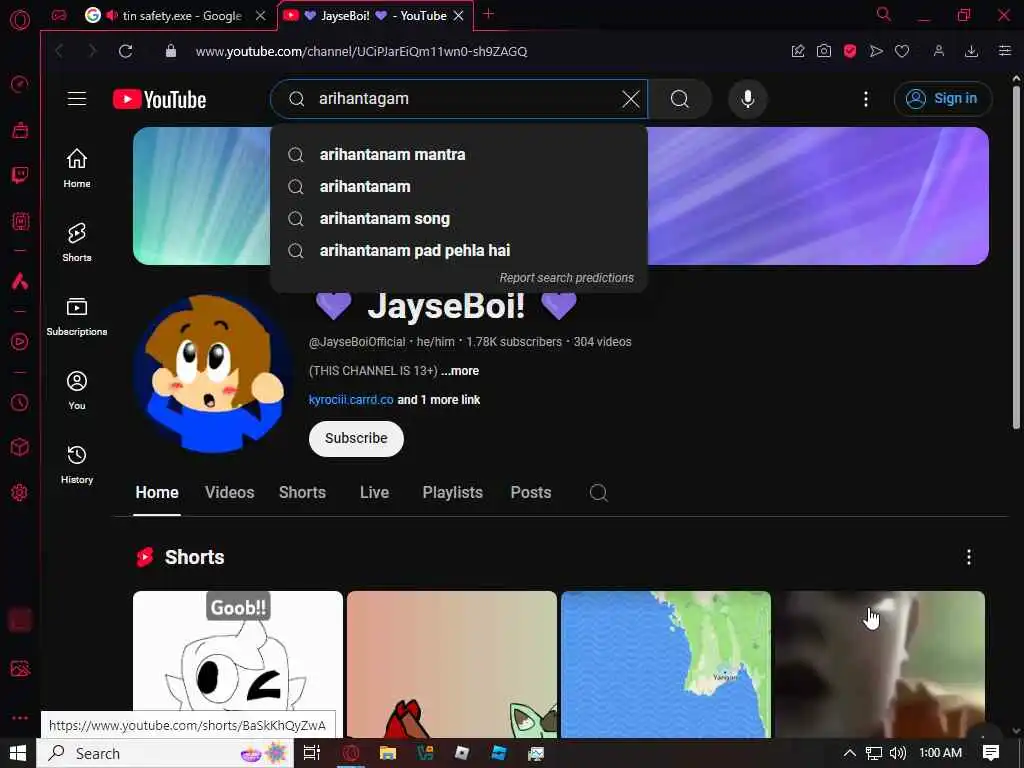This screenshot has width=1024, height=768.
Task: Open Shorts in the sidebar
Action: (77, 242)
